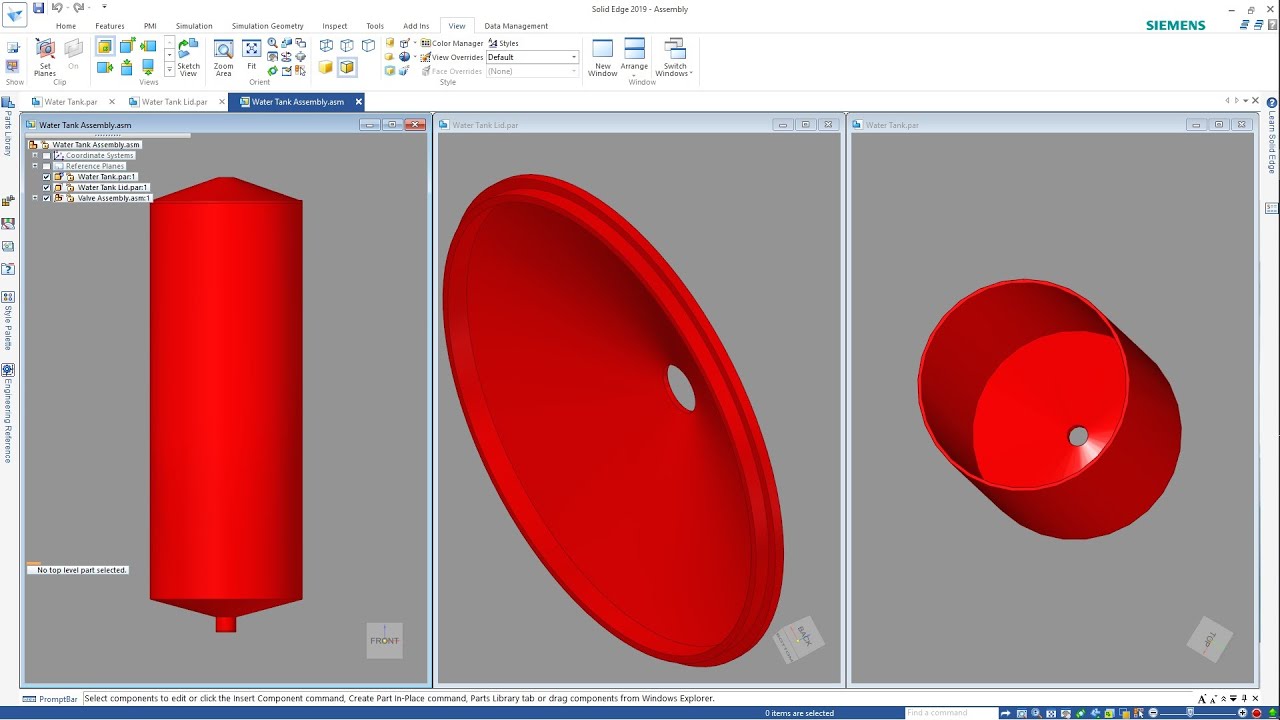
Task: Uncheck Valve Assembly.asm:1 visibility checkbox
Action: pyautogui.click(x=46, y=198)
